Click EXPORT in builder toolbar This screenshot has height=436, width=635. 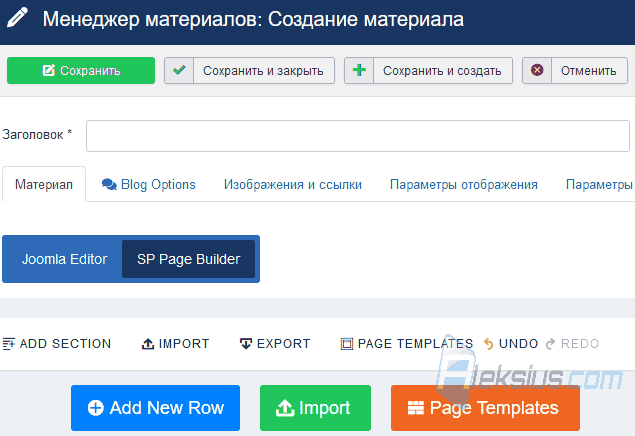[275, 344]
